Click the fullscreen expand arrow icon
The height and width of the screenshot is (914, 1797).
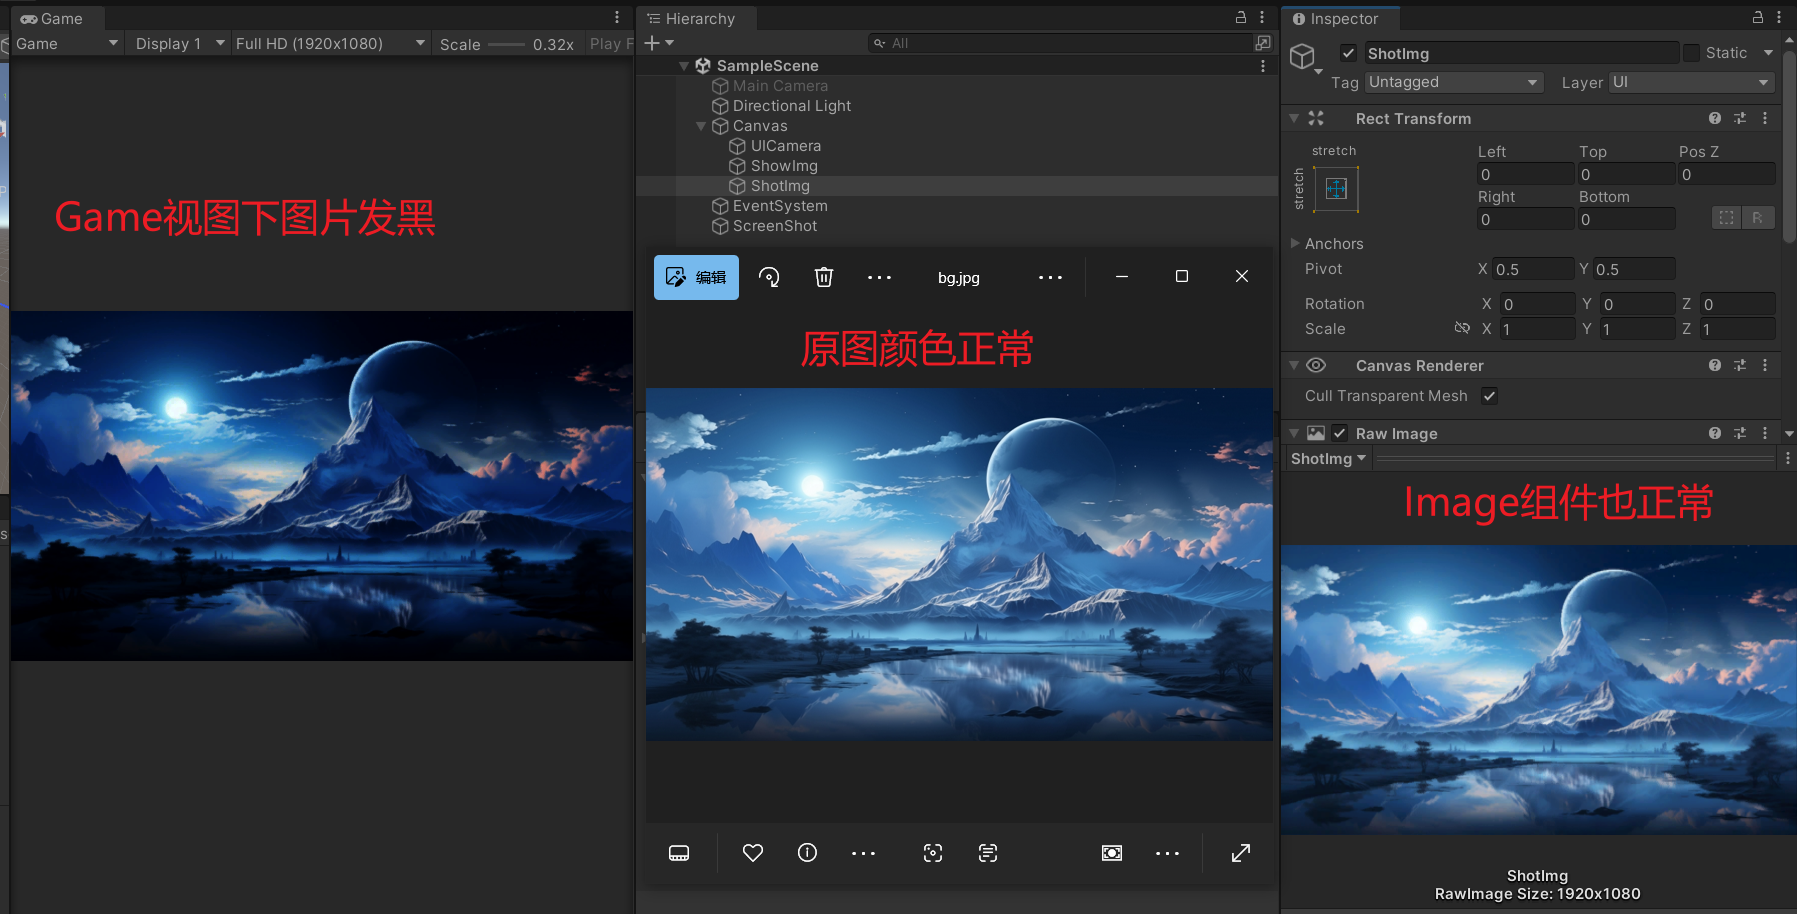pyautogui.click(x=1240, y=853)
